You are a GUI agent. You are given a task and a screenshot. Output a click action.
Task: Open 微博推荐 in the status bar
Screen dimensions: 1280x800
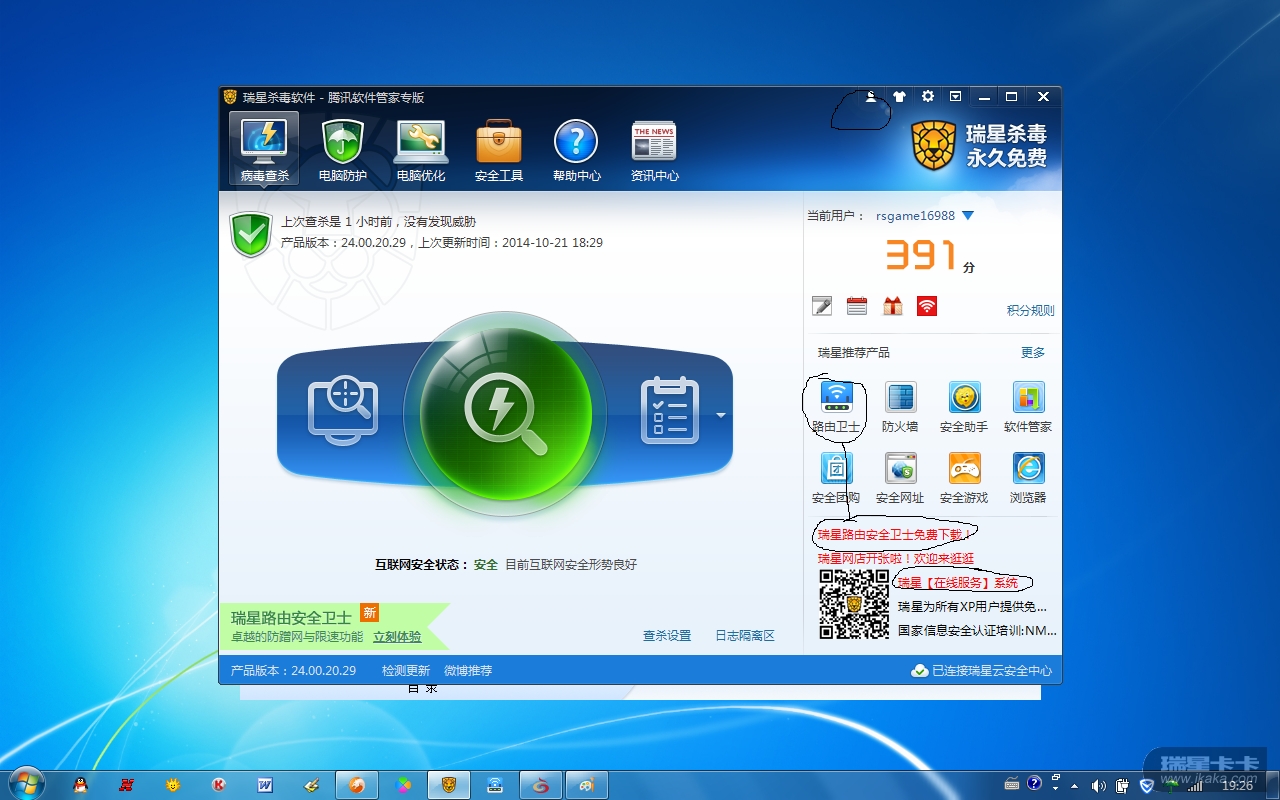[468, 671]
